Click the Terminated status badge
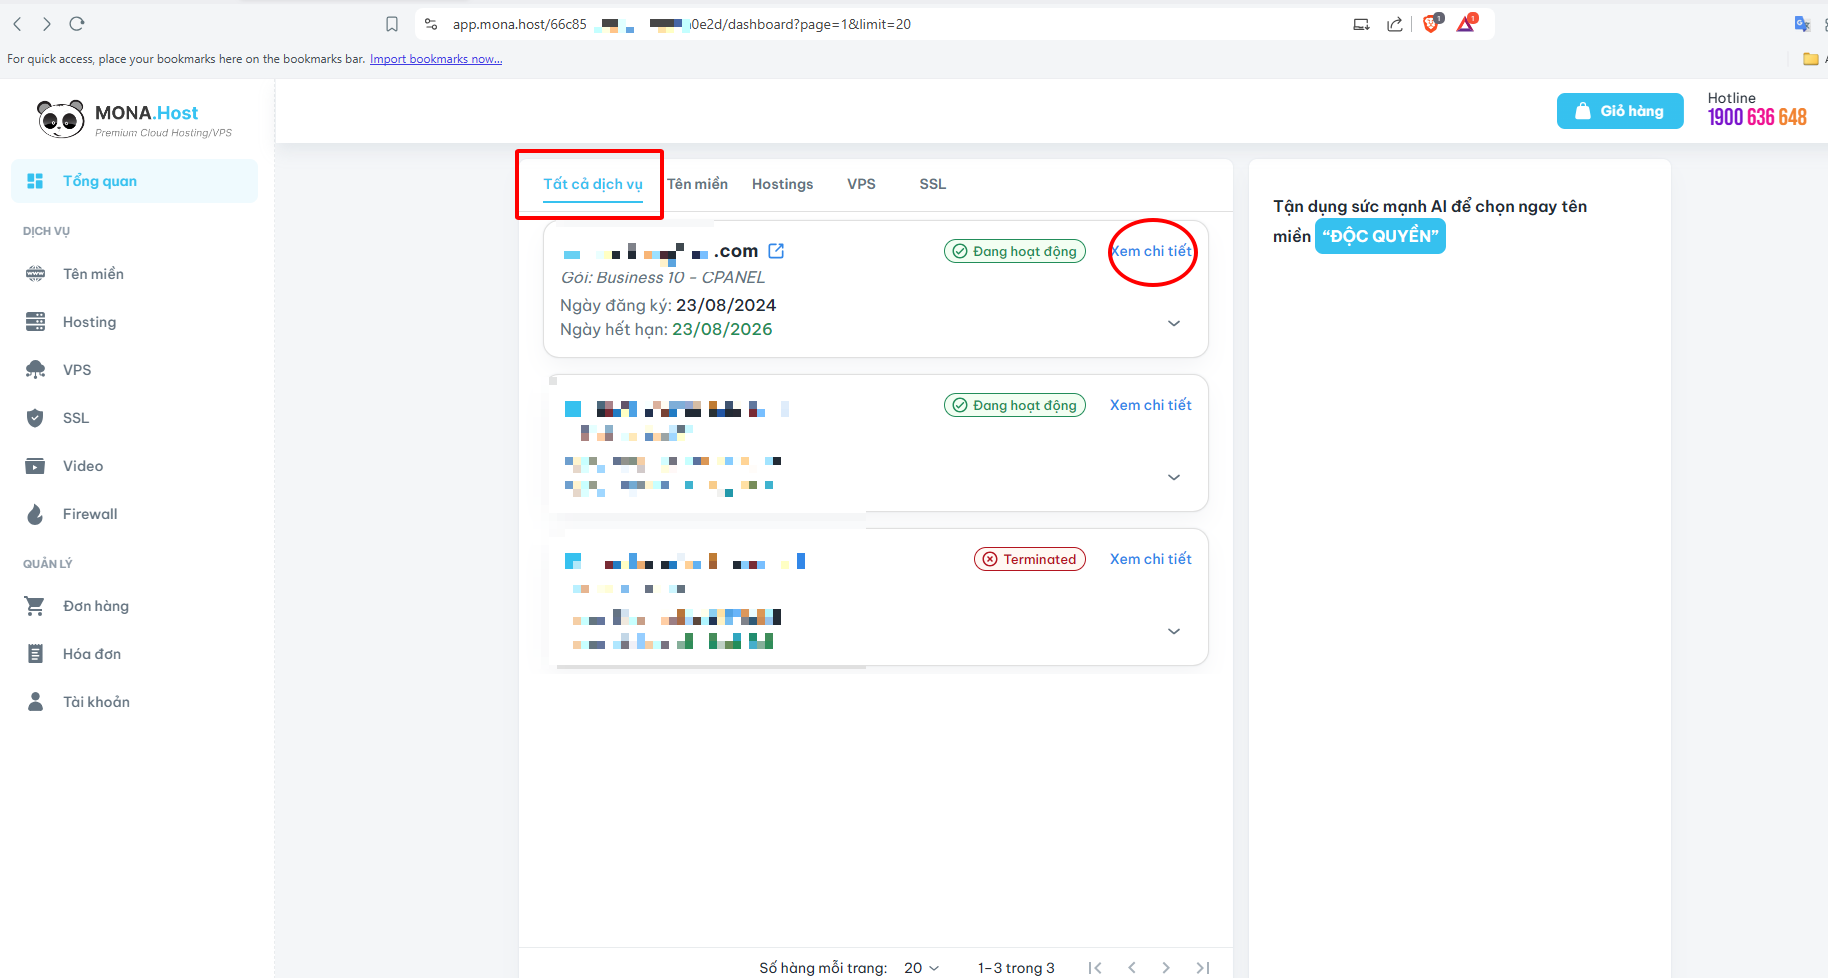The image size is (1828, 978). tap(1030, 559)
